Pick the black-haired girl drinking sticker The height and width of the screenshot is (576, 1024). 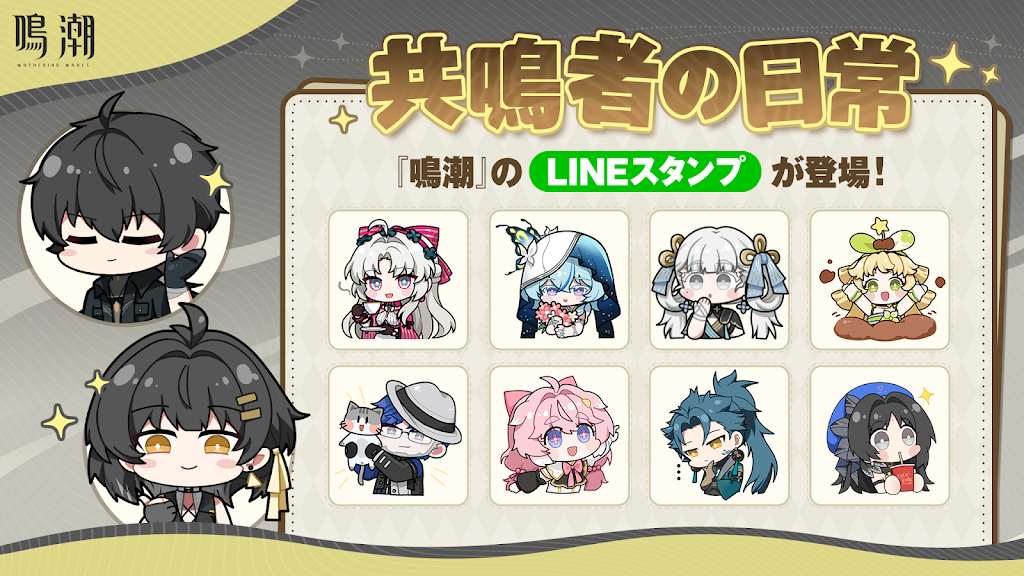pos(880,436)
